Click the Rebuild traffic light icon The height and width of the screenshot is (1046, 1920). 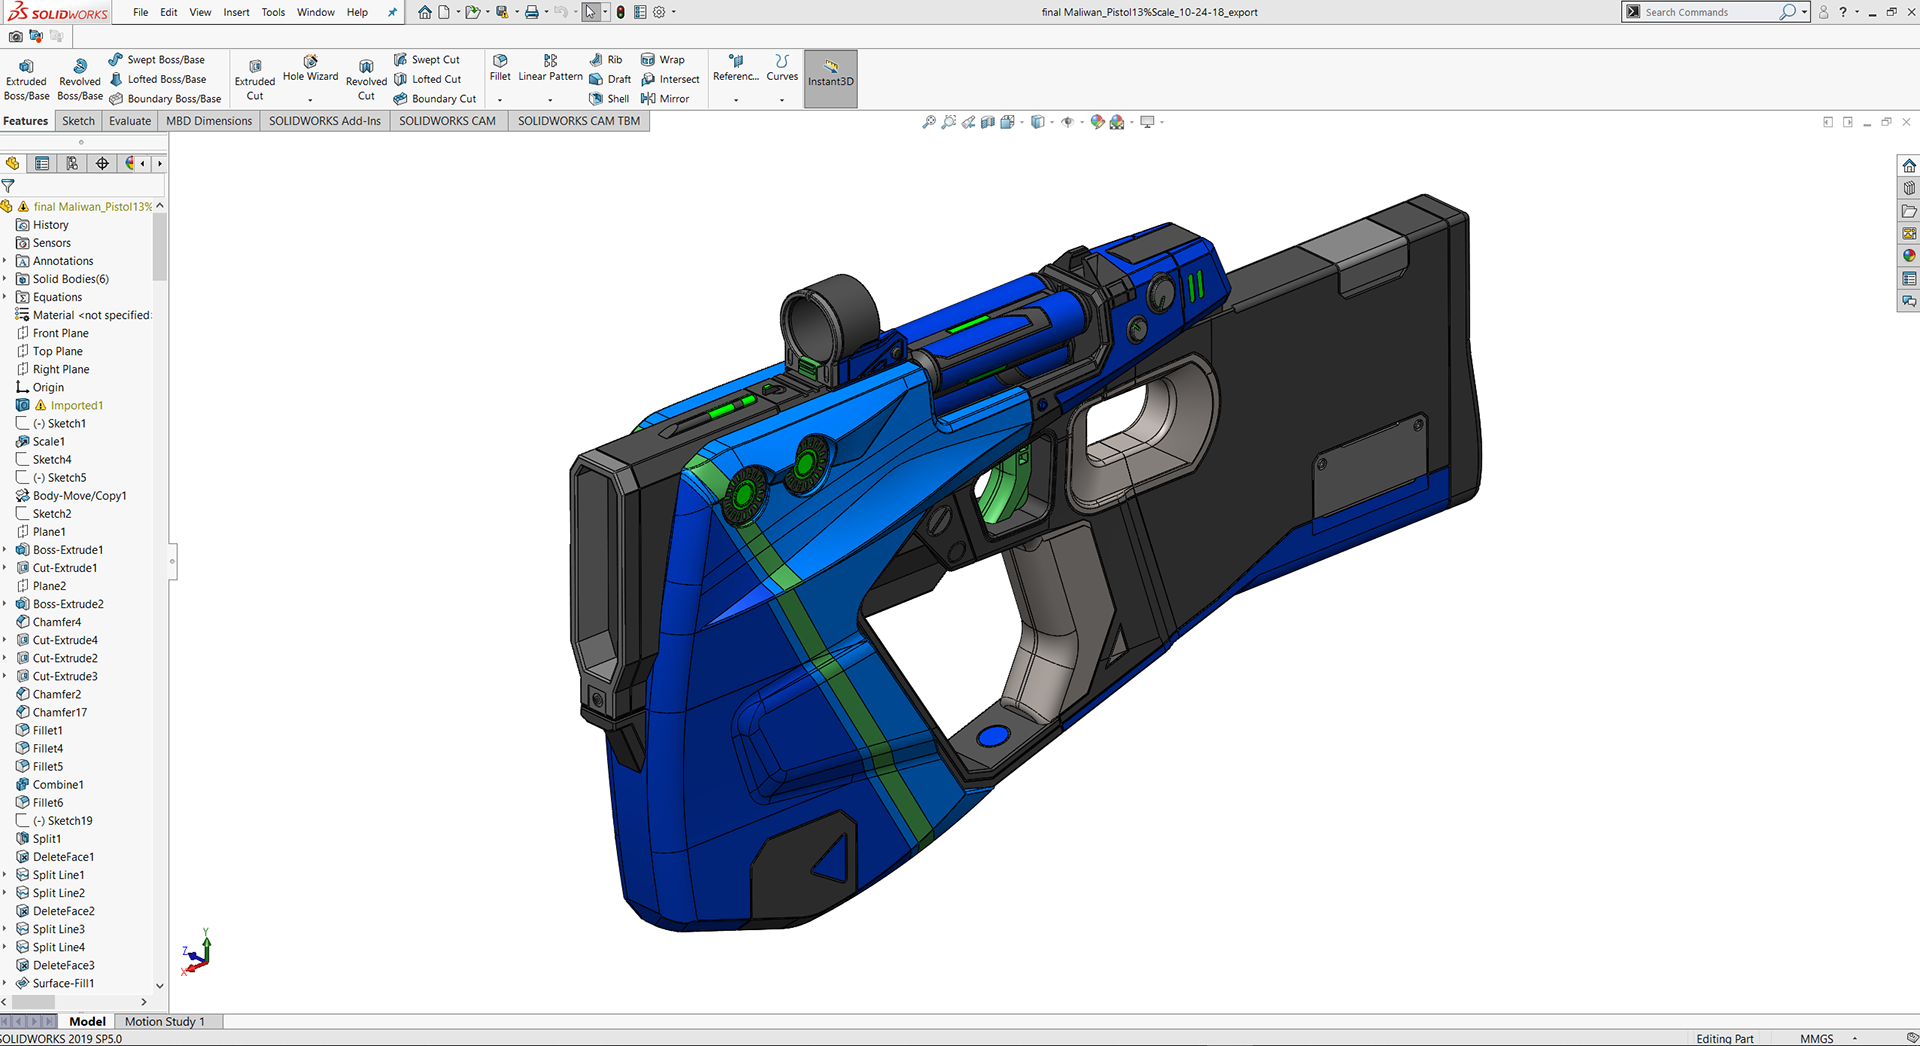(620, 12)
